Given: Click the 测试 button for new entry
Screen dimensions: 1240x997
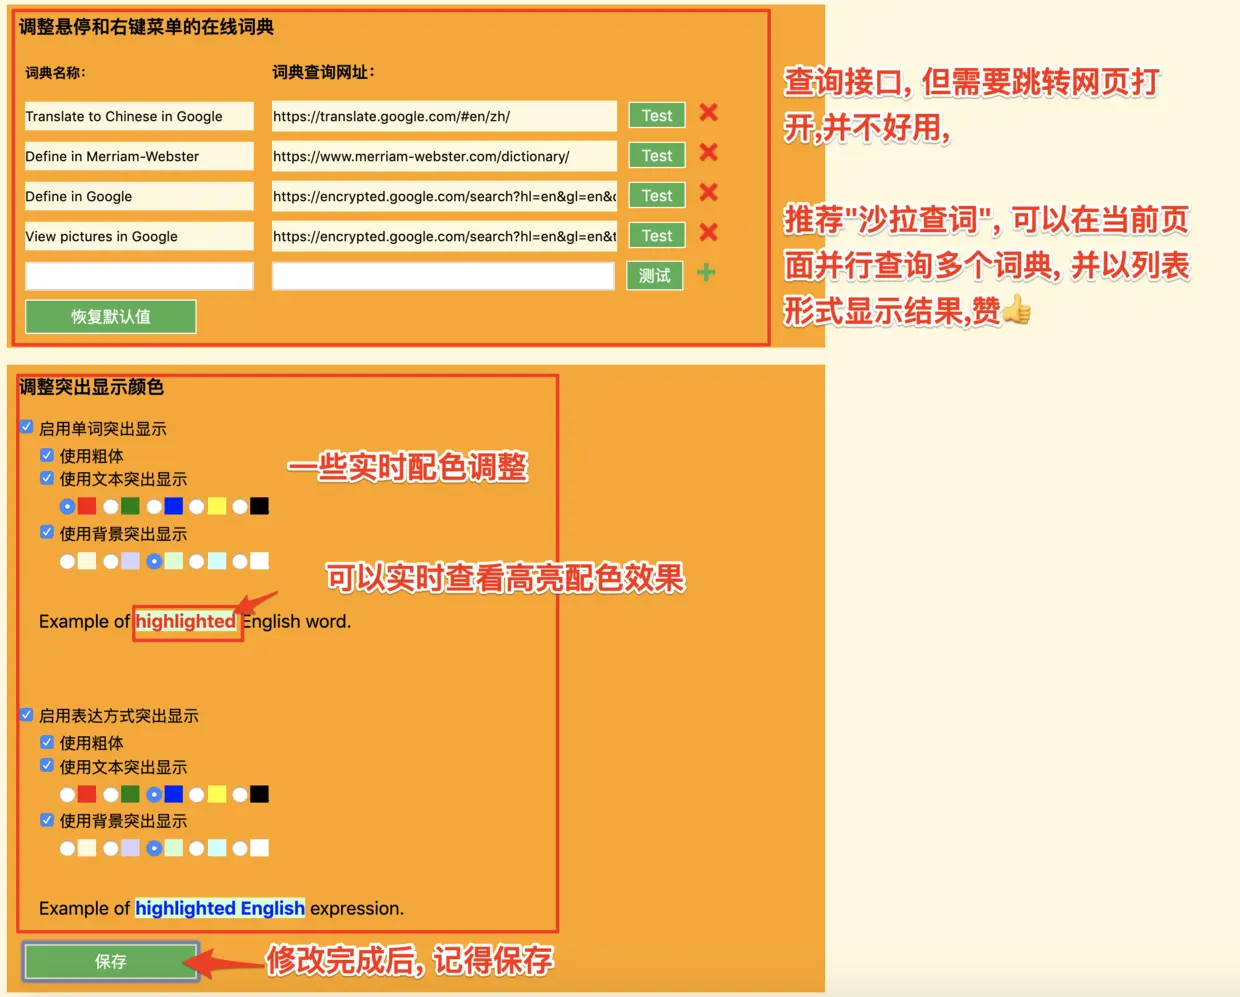Looking at the screenshot, I should 655,276.
